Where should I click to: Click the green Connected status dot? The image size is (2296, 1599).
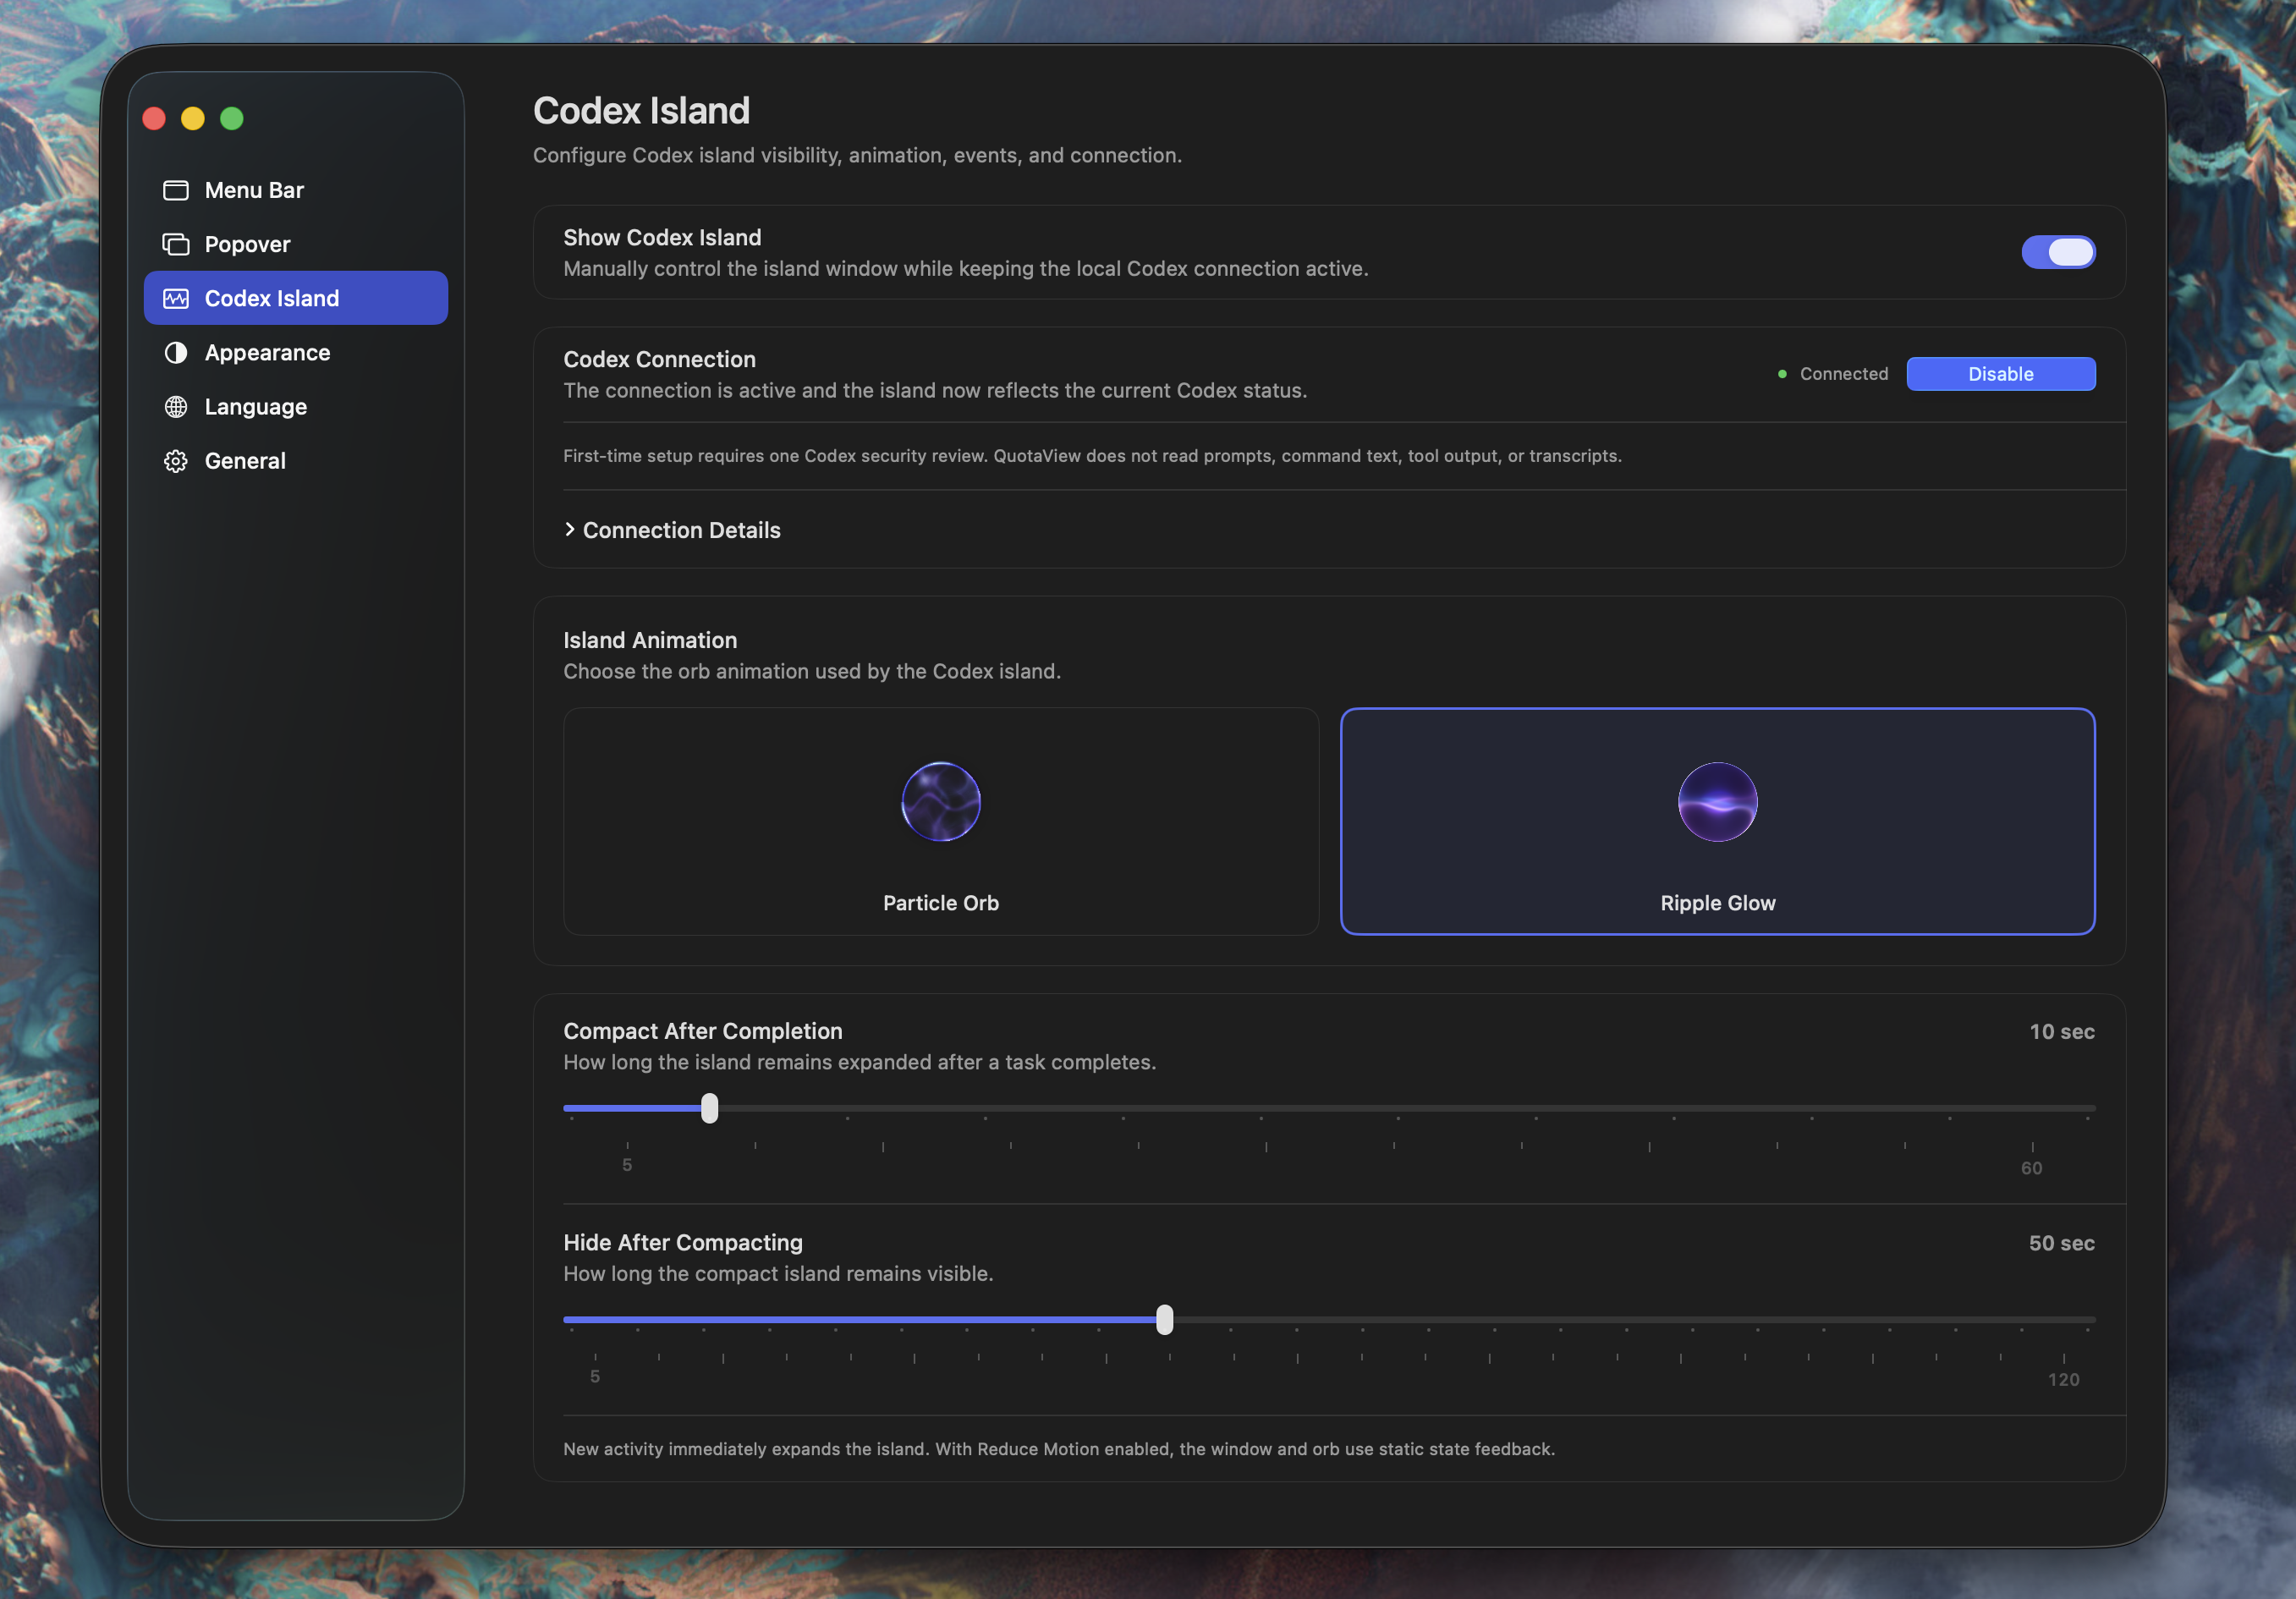[1782, 374]
